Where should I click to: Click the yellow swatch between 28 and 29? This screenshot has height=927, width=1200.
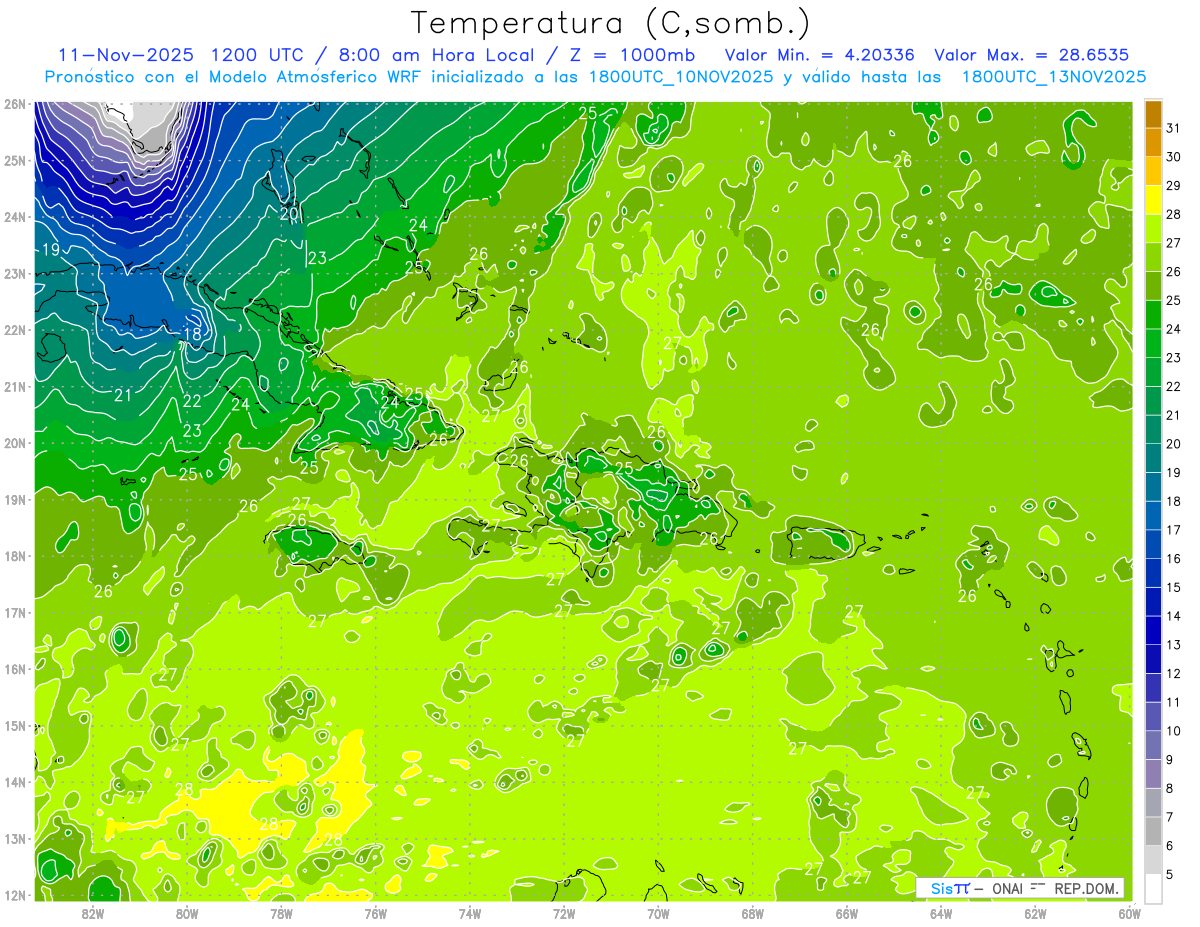point(1153,200)
